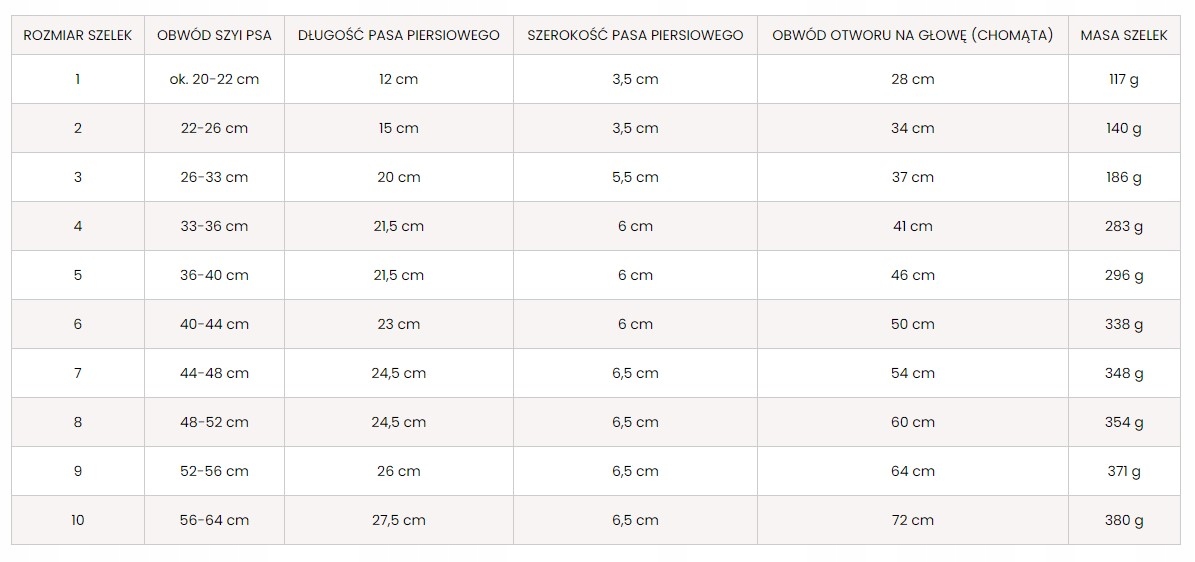Click the size 1 row number

(78, 79)
